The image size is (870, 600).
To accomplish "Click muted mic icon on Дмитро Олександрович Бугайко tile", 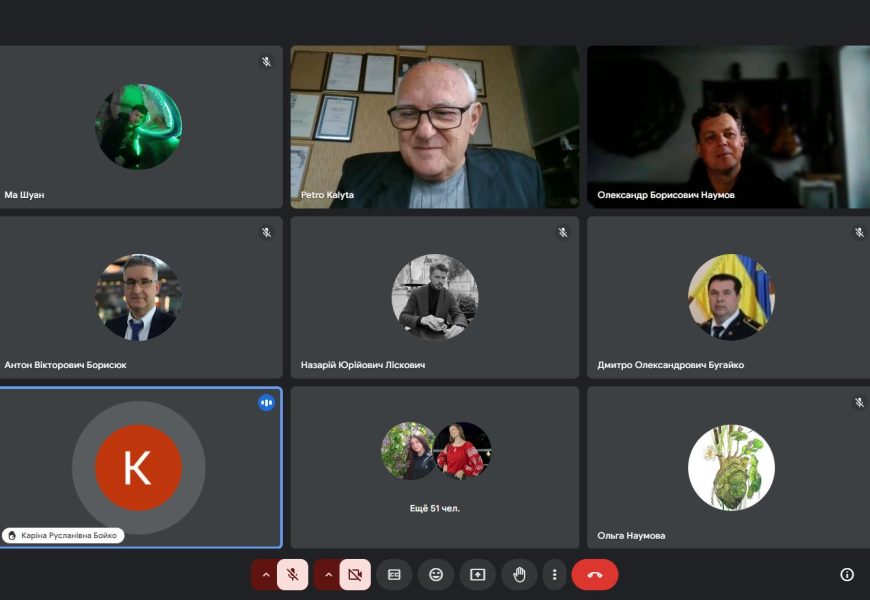I will (859, 233).
